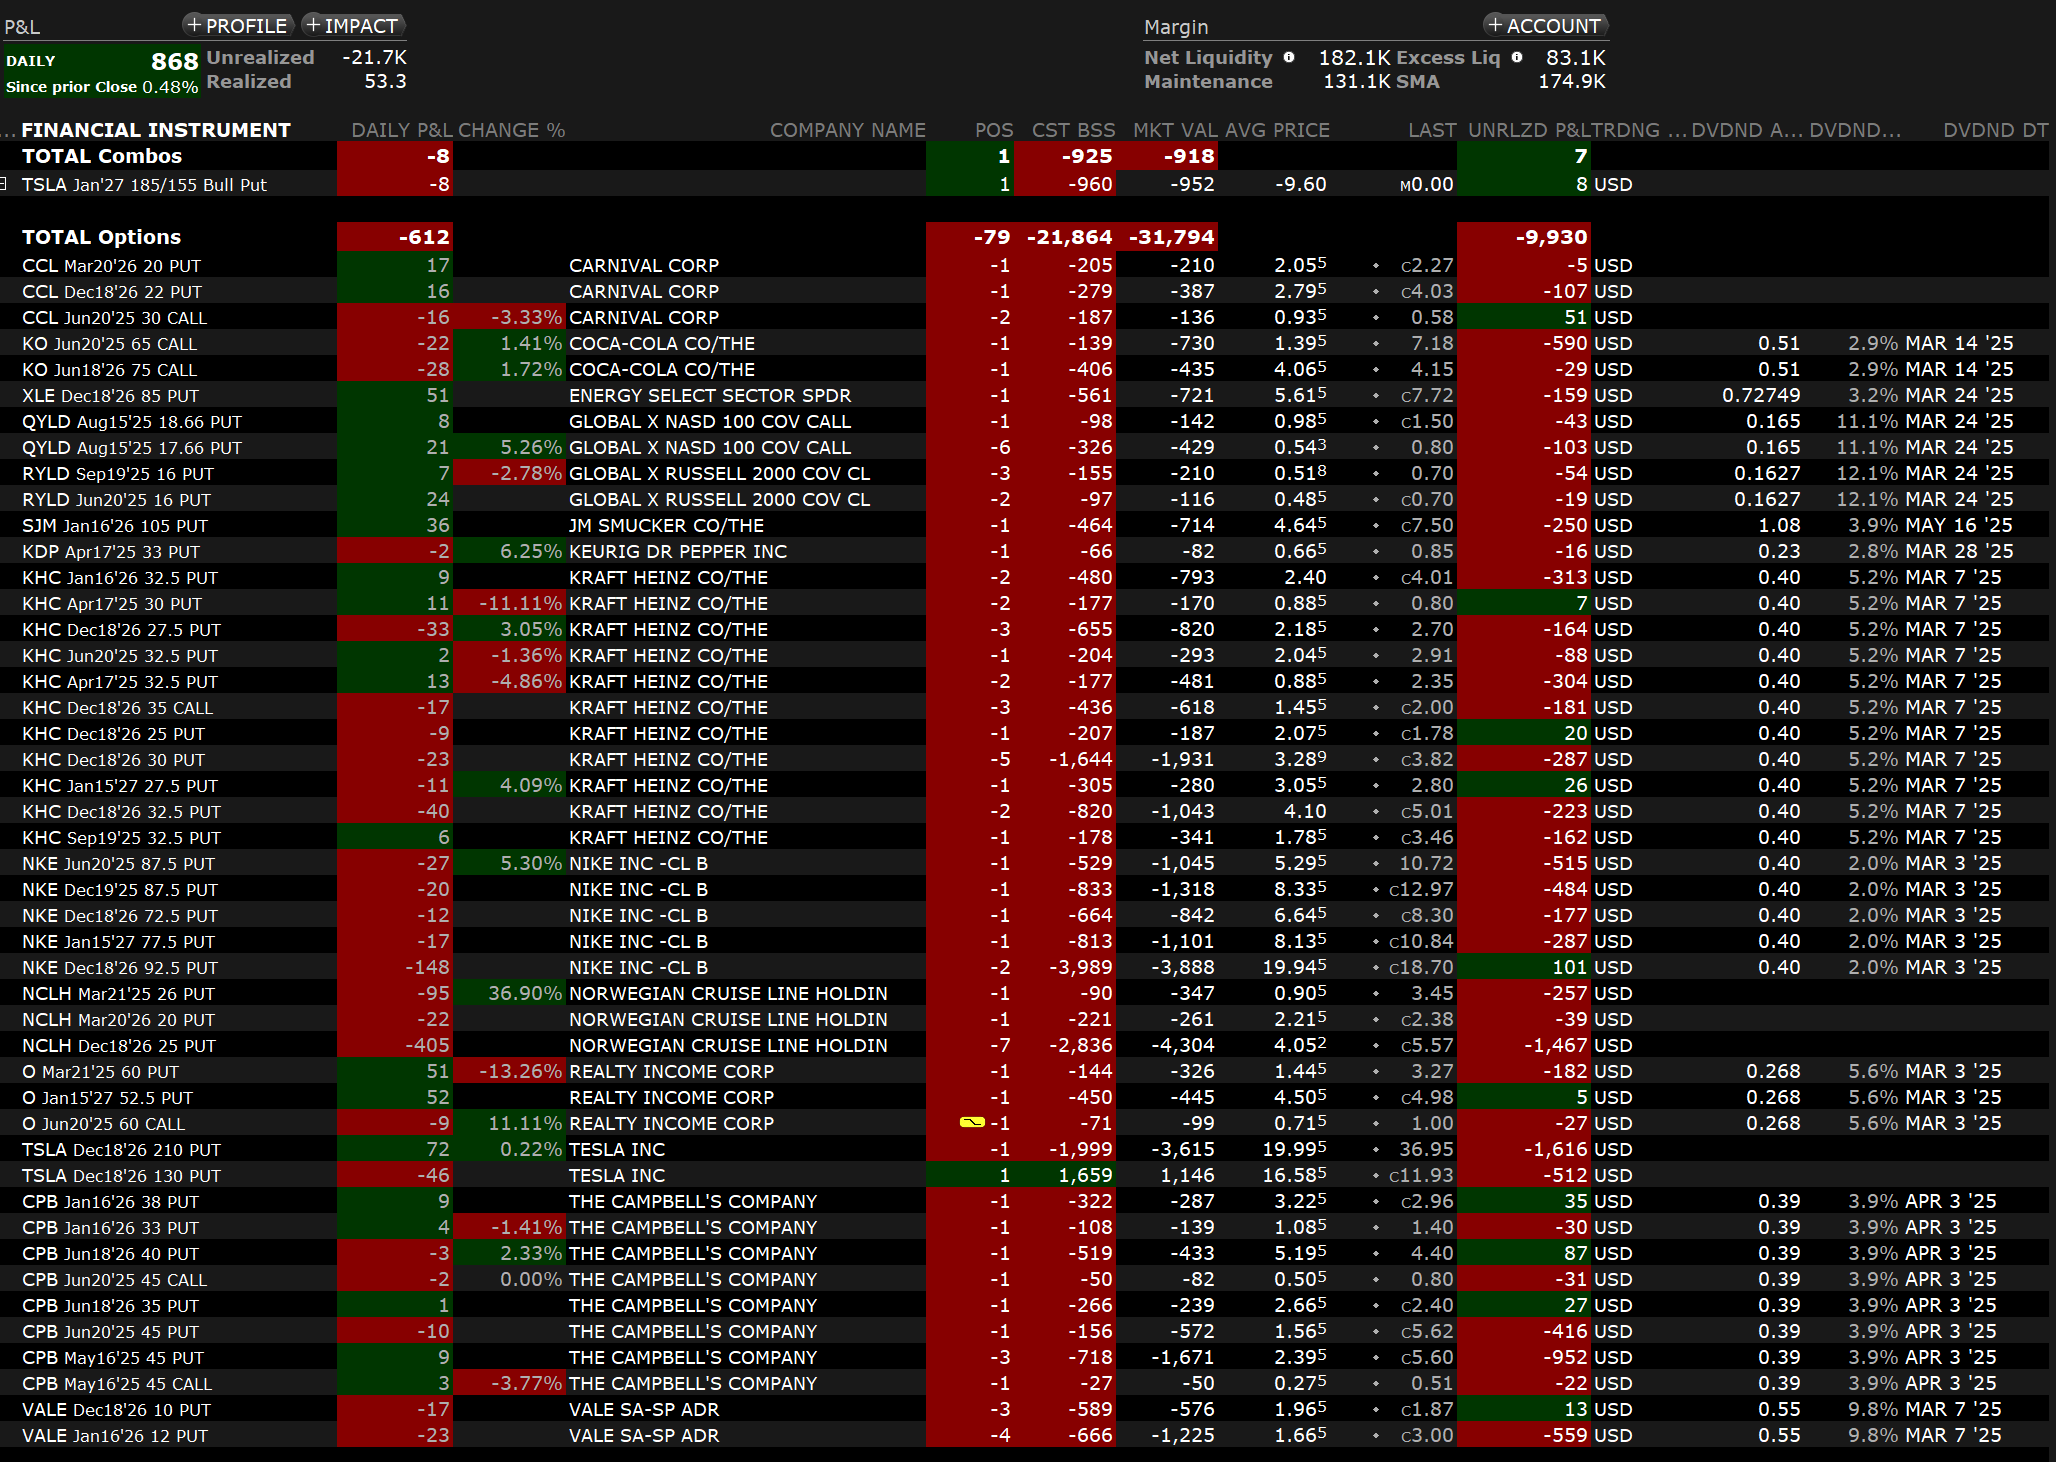Click dividend amount 0.72749 in XLE row
This screenshot has width=2056, height=1462.
coord(1761,395)
